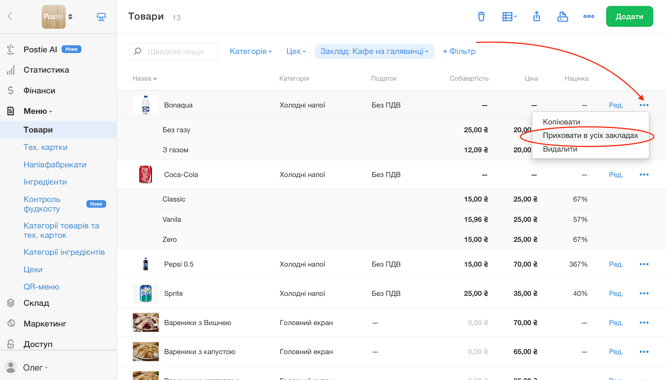The height and width of the screenshot is (380, 670).
Task: Open Напівфабрикати in the sidebar
Action: pos(55,165)
